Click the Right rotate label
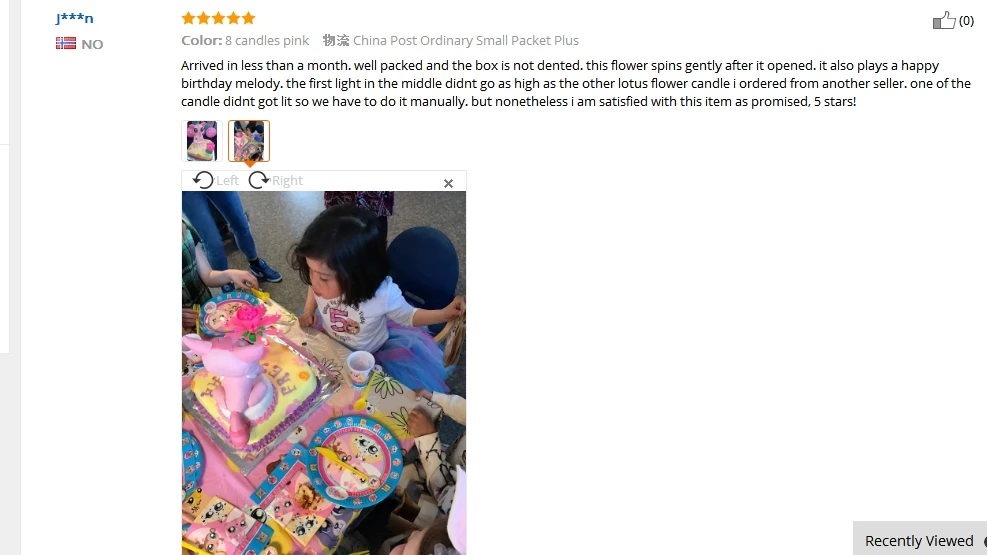This screenshot has height=555, width=987. pyautogui.click(x=287, y=181)
